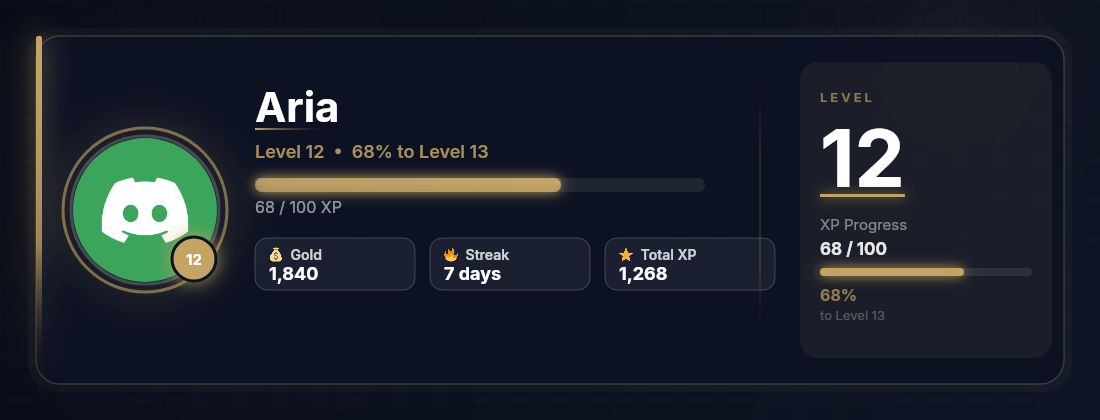Click the '68 / 100' value in level panel
1100x420 pixels.
coord(853,249)
